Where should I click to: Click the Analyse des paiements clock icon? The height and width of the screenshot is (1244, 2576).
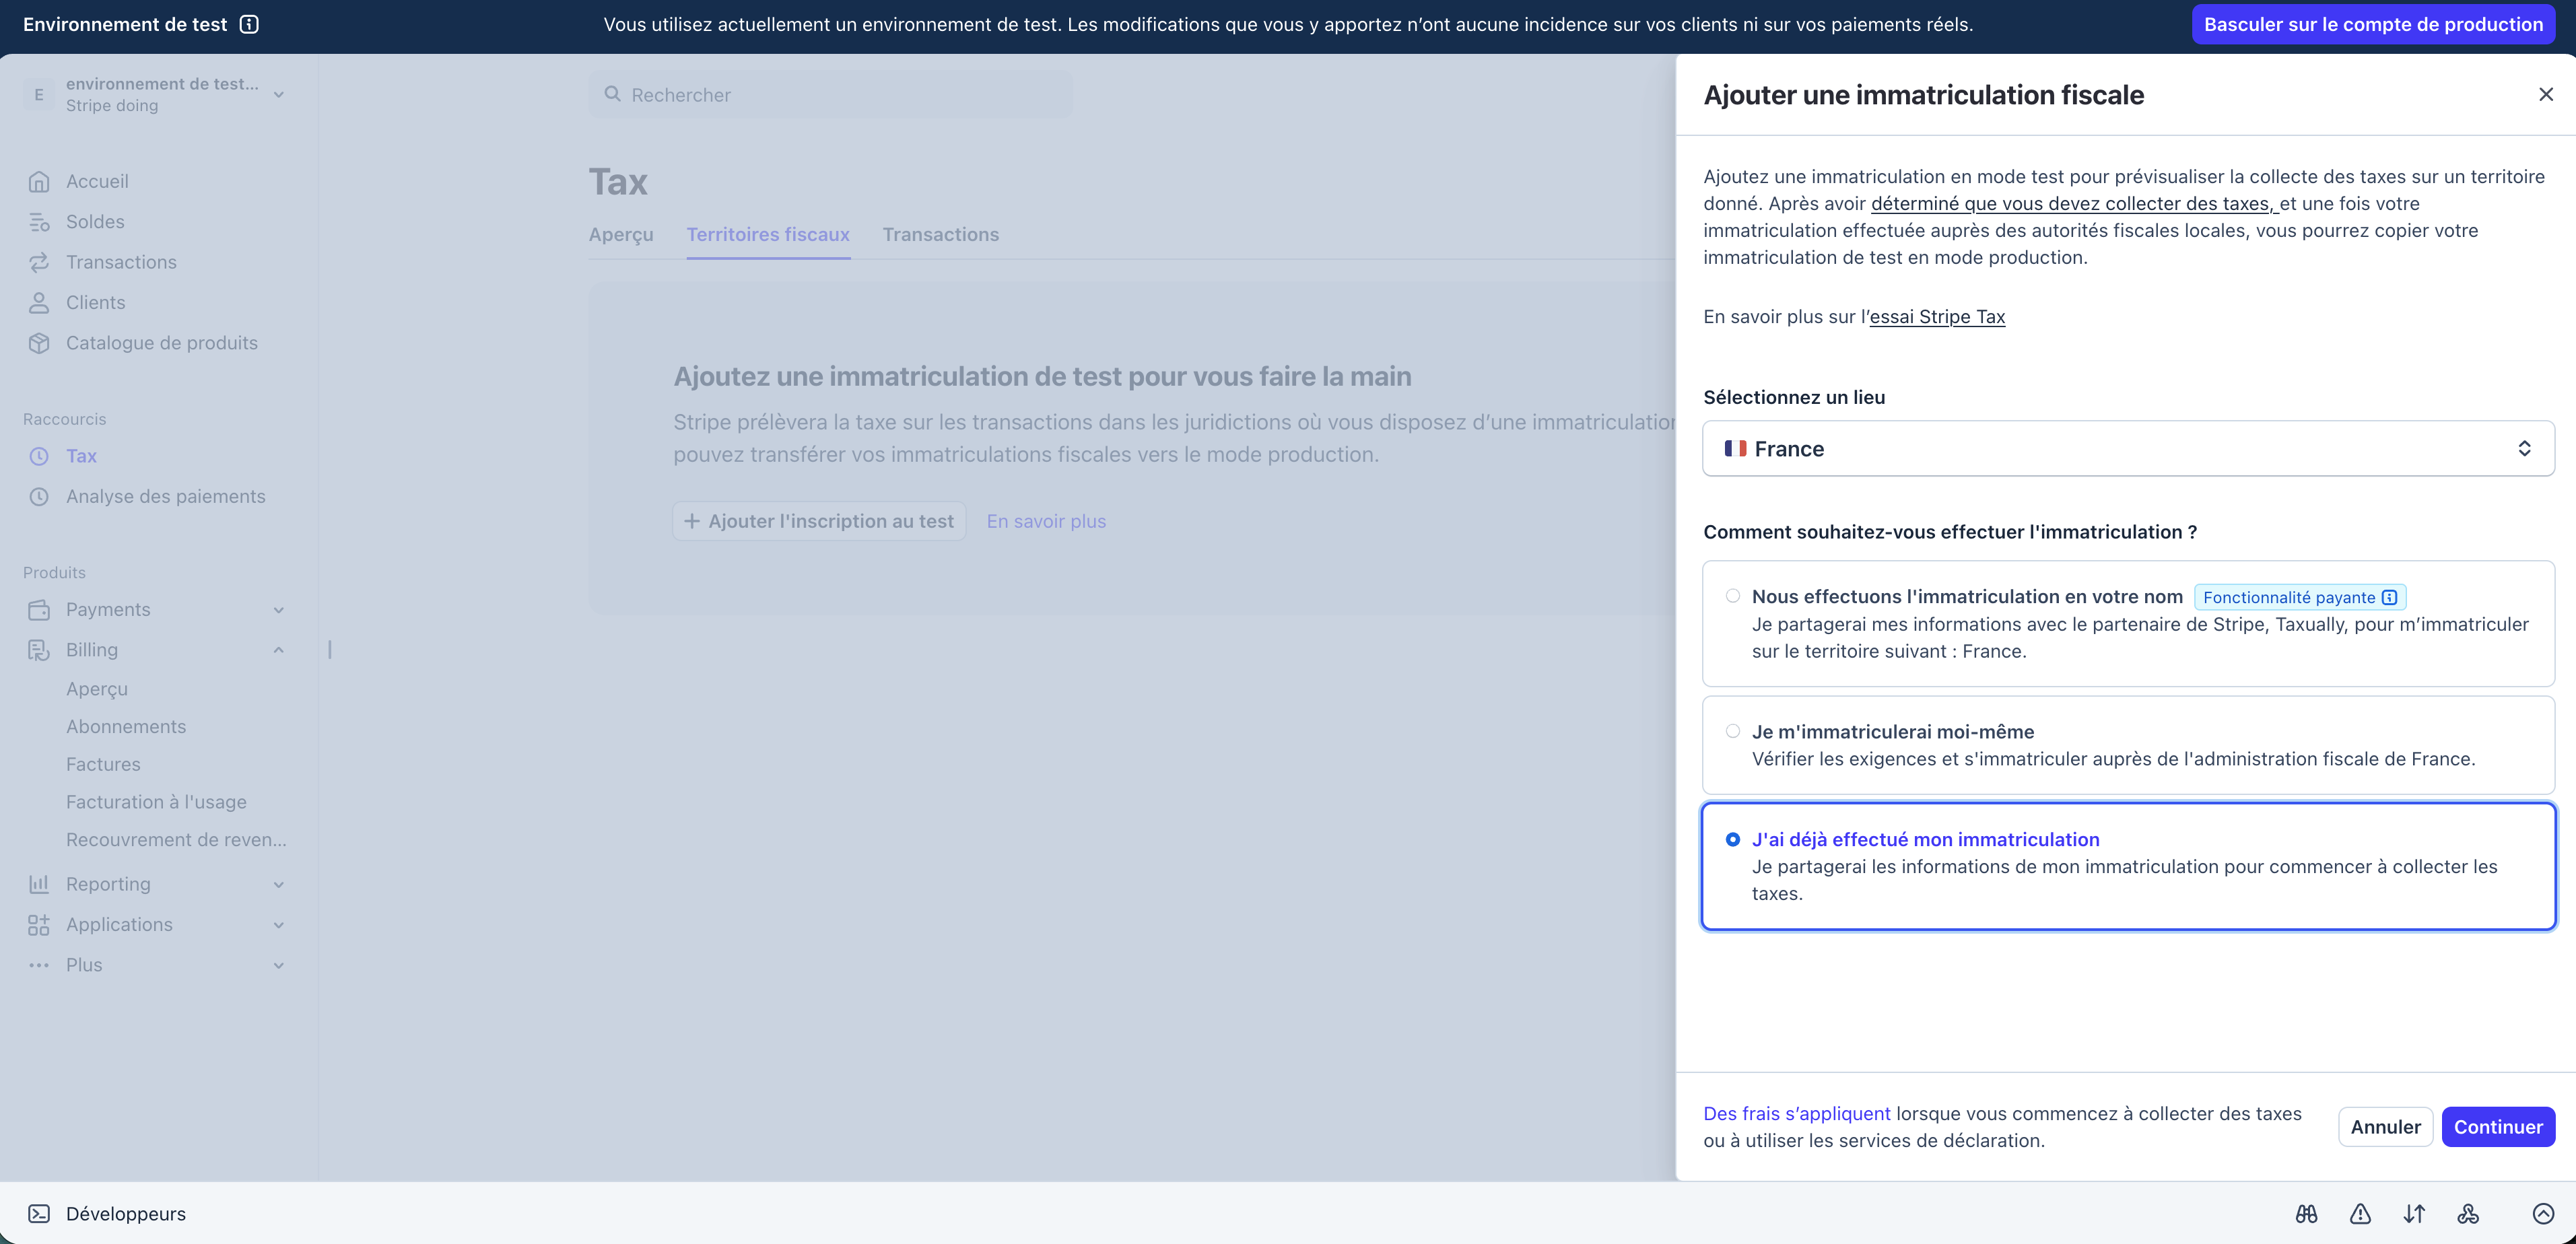click(39, 496)
